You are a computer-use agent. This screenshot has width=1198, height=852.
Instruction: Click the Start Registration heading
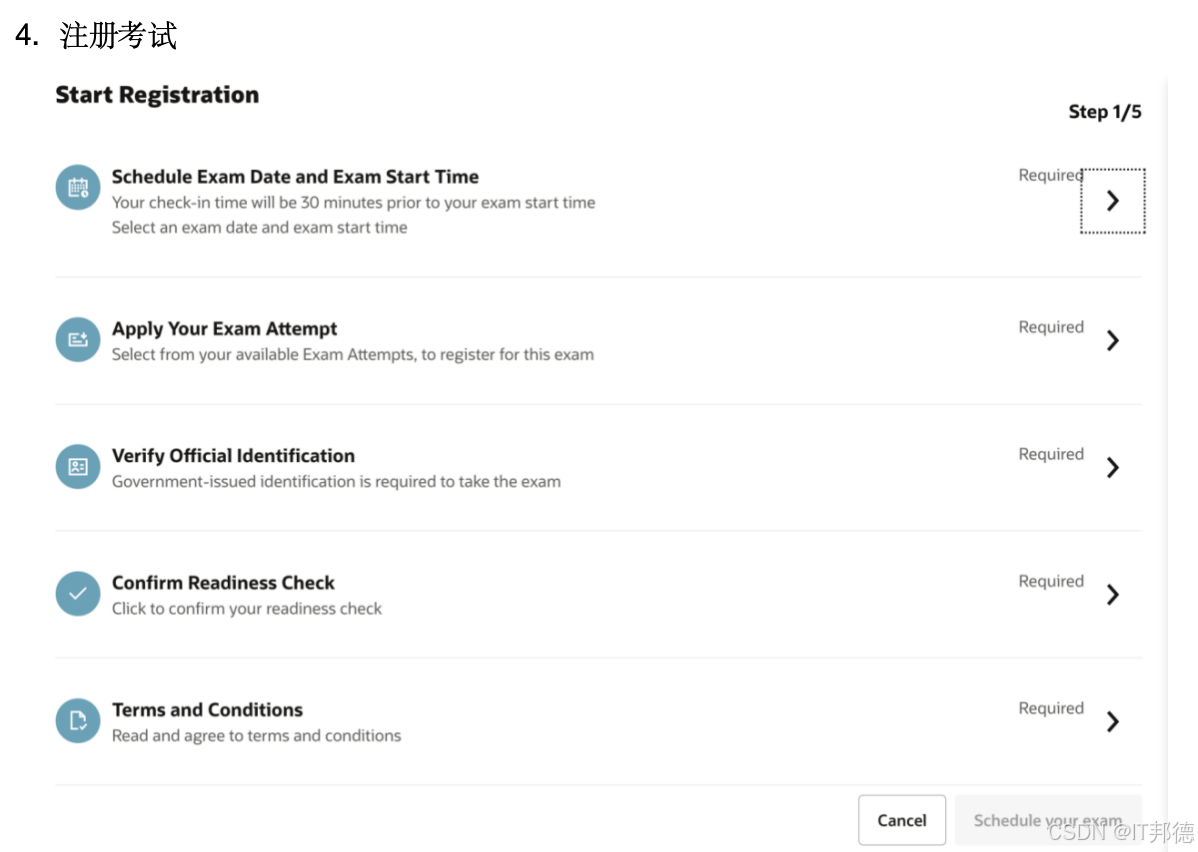[157, 95]
